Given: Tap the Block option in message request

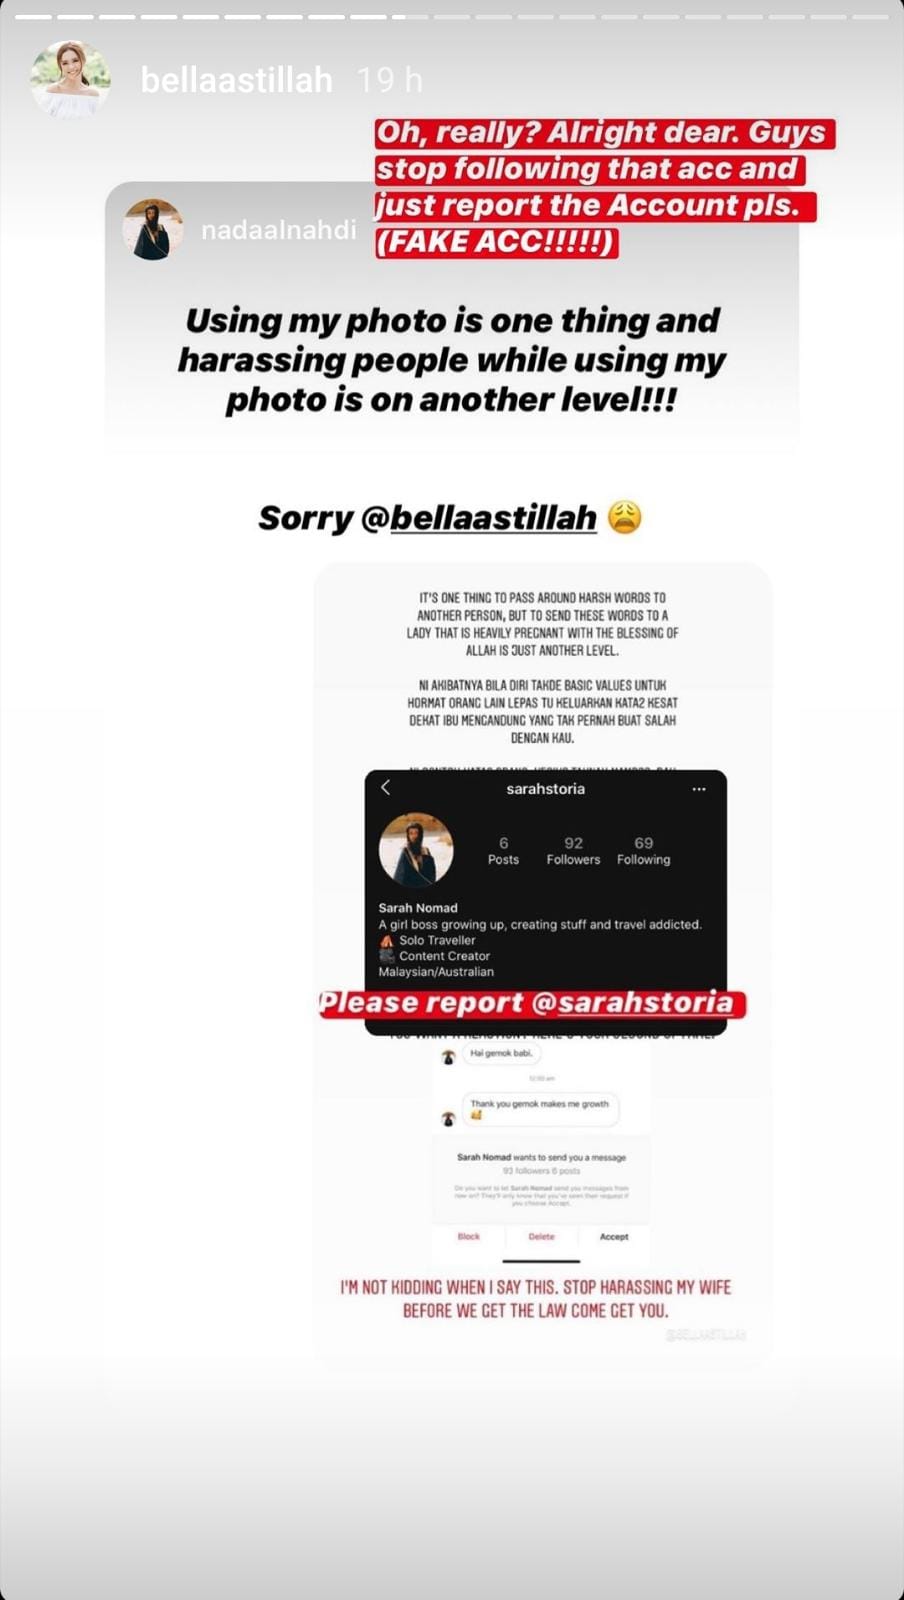Looking at the screenshot, I should click(468, 1237).
